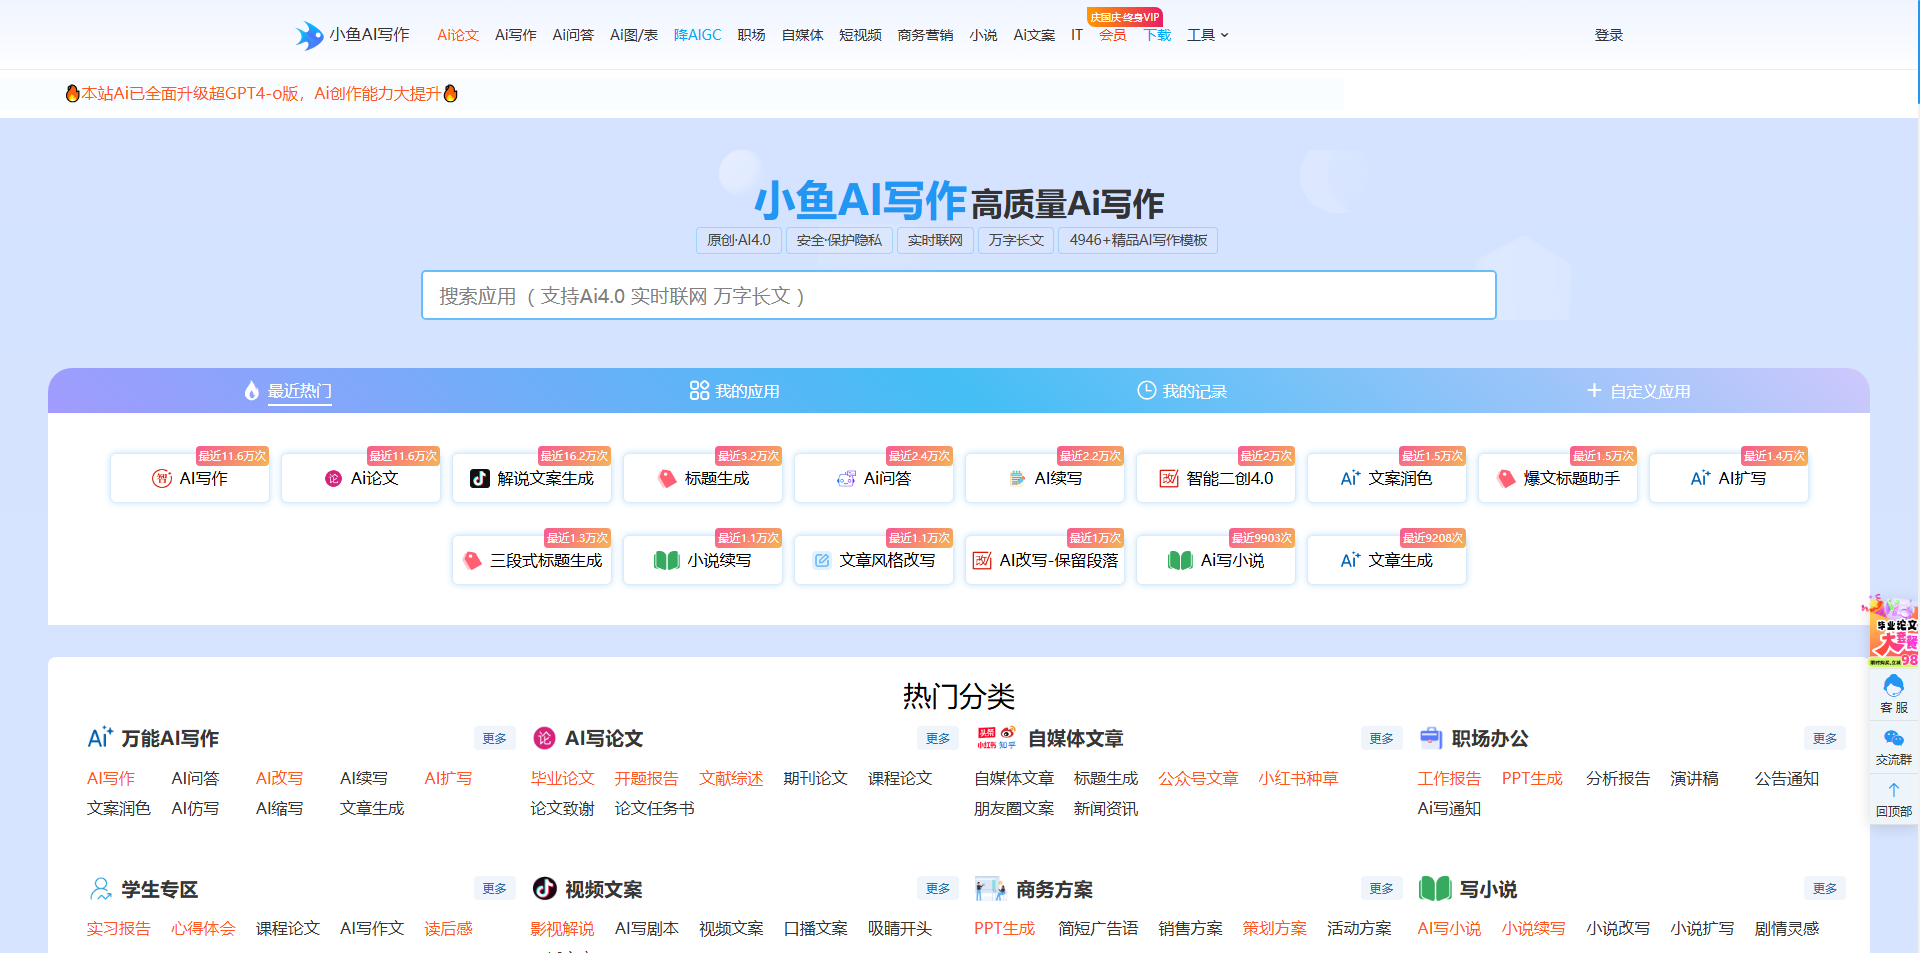Click the briefcase icon beside 职场办公 heading

(1431, 738)
